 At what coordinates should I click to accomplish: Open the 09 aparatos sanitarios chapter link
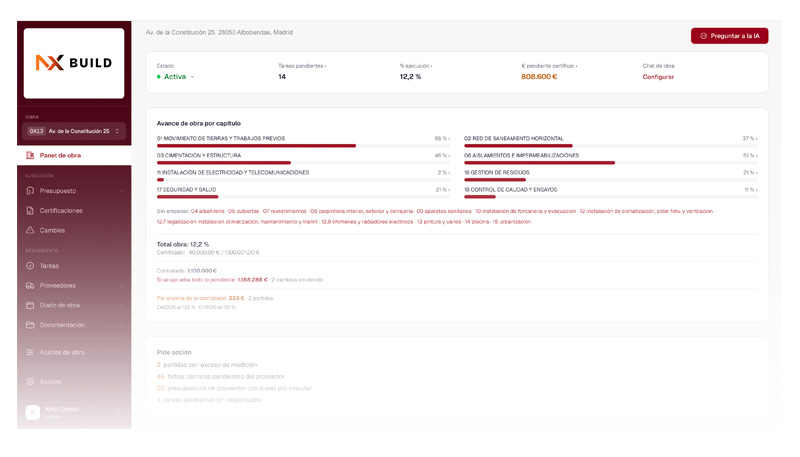pos(444,211)
